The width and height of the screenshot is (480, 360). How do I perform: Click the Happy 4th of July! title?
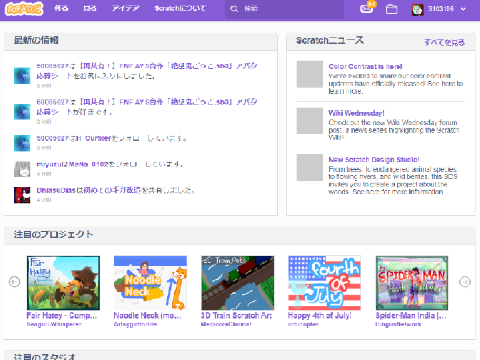pos(320,315)
